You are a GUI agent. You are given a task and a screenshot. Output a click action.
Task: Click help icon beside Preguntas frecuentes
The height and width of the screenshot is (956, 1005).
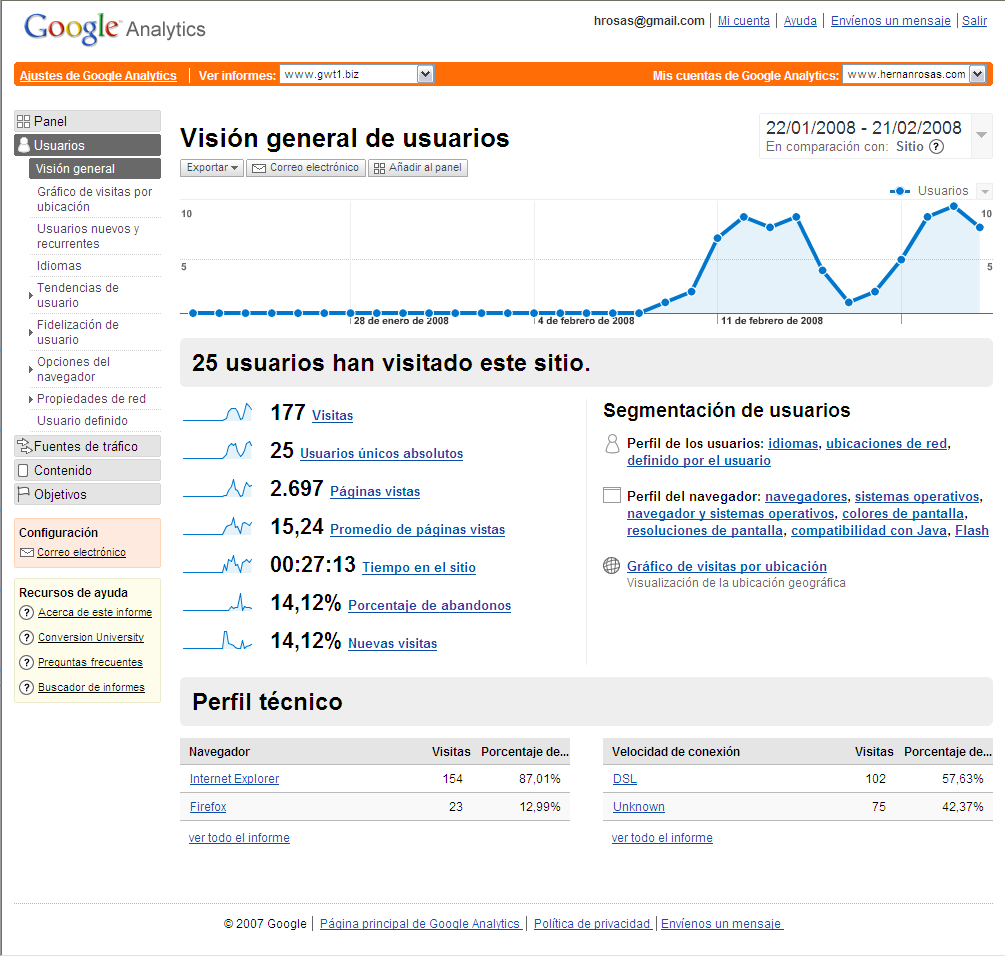click(x=26, y=663)
